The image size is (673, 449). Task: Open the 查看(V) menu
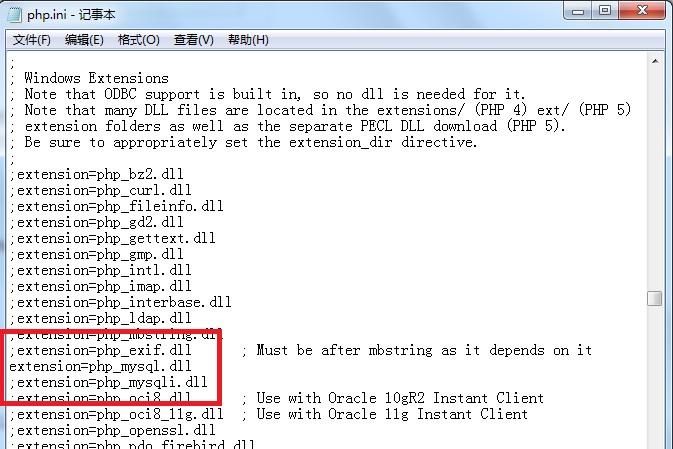[194, 40]
